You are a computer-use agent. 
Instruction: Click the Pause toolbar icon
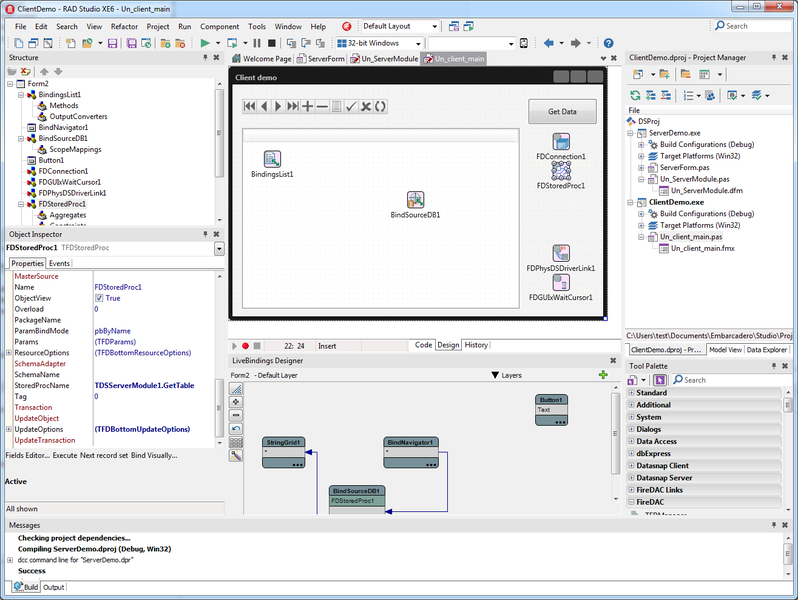coord(257,43)
